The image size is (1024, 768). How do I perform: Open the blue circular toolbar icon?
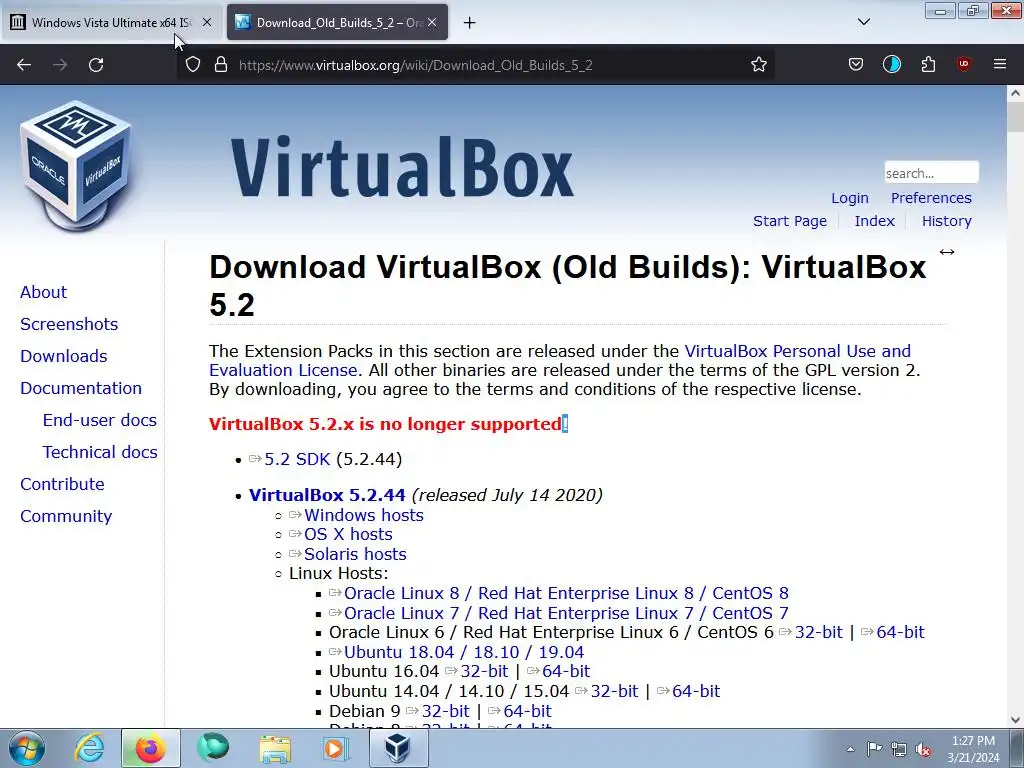click(891, 65)
